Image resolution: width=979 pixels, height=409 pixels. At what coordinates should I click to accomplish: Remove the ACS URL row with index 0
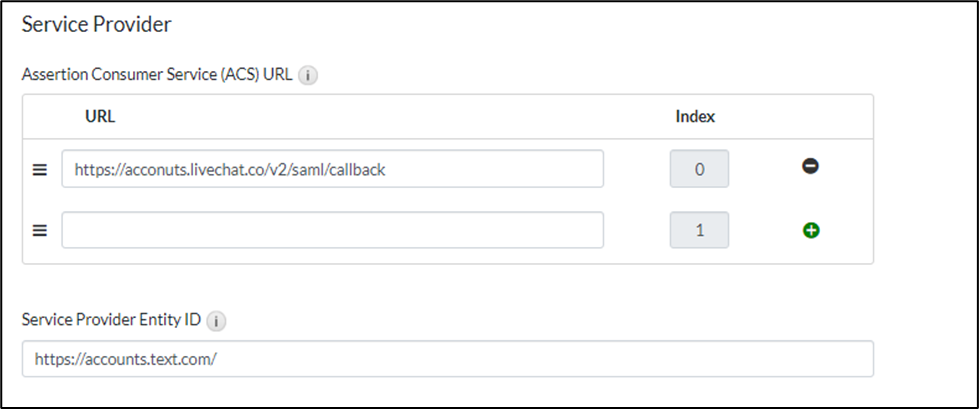click(811, 167)
